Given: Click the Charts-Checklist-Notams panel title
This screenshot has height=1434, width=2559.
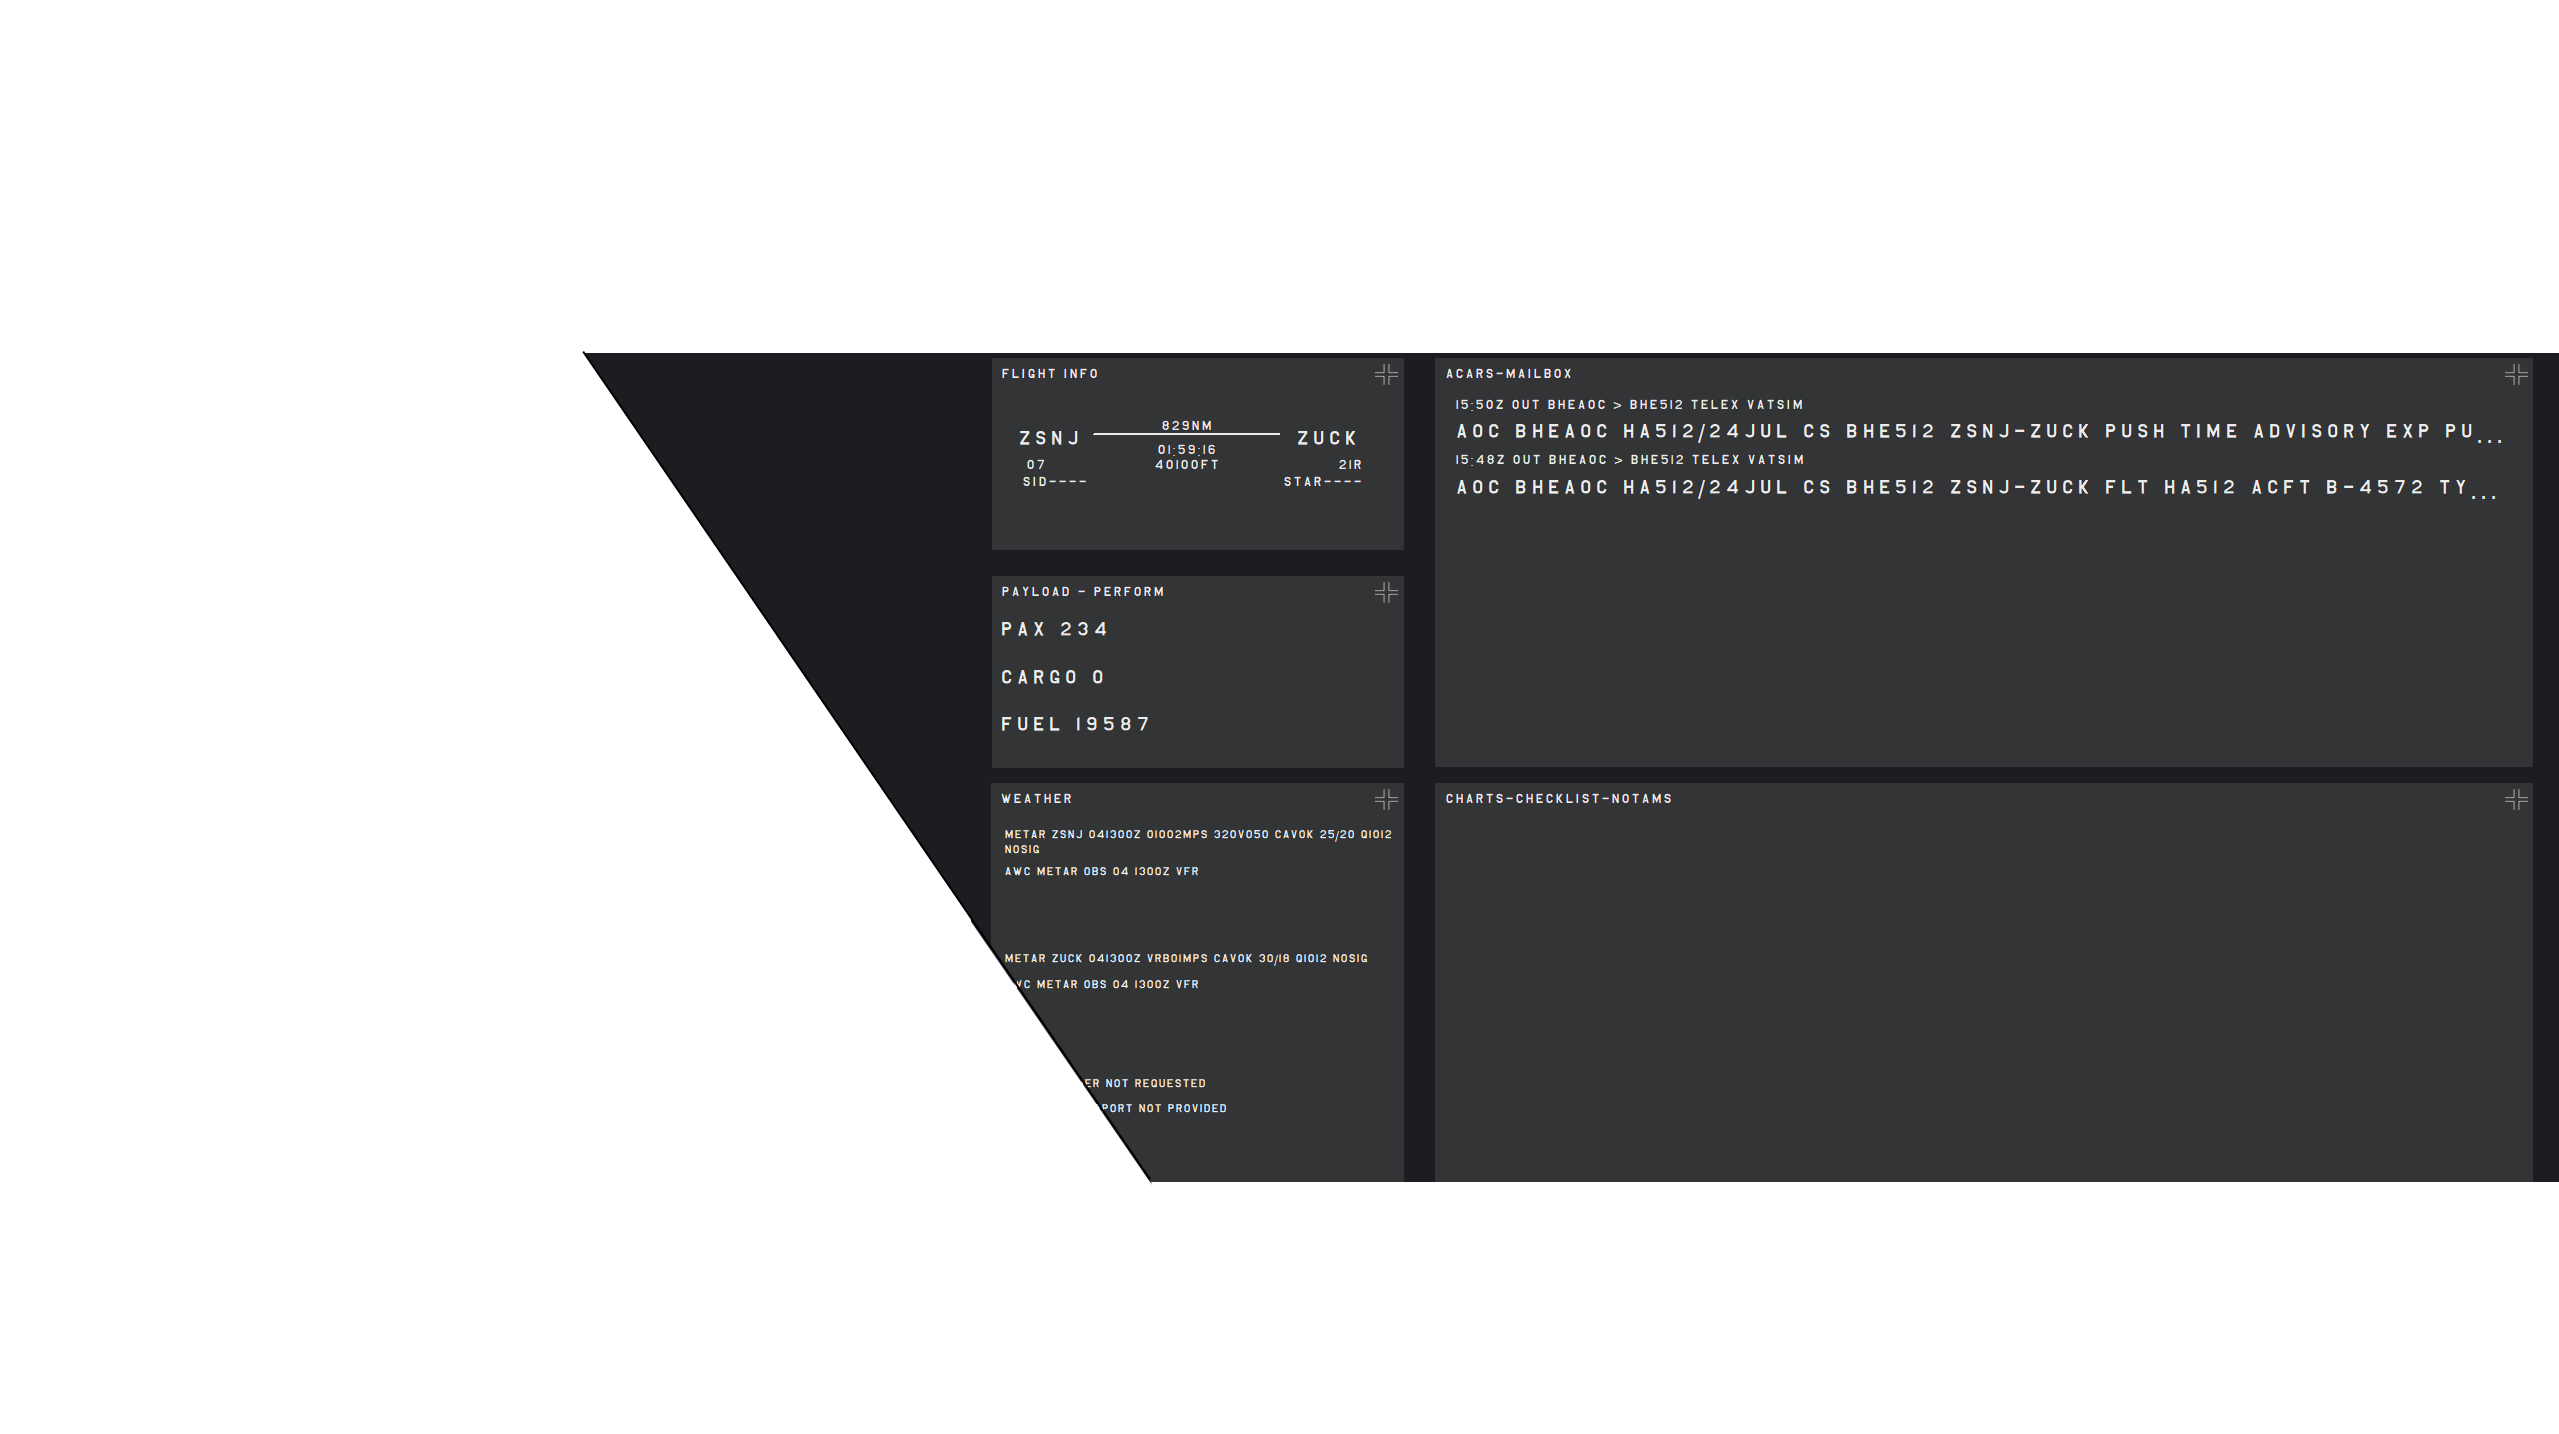Looking at the screenshot, I should click(x=1559, y=799).
